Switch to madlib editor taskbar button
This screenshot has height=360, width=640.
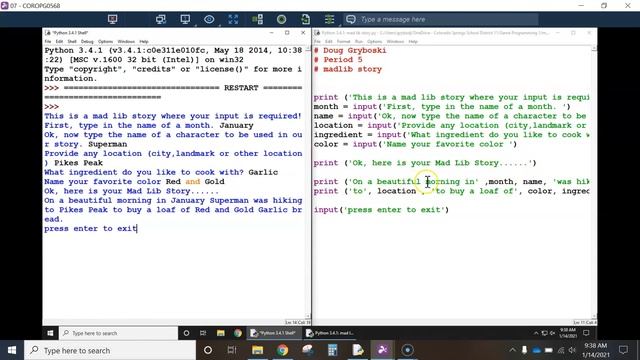coord(331,333)
